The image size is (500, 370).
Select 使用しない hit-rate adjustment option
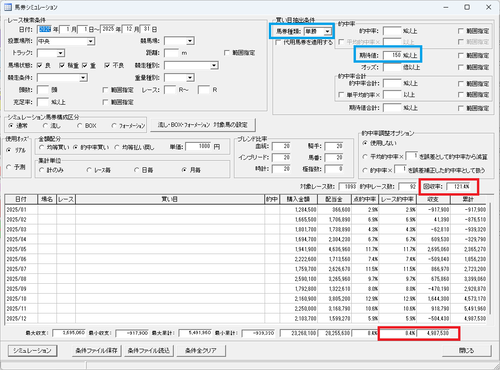click(365, 143)
